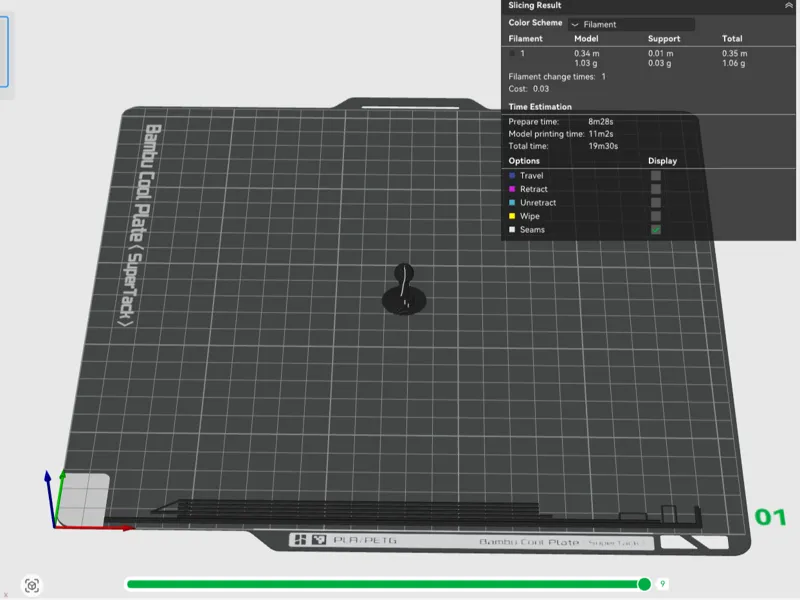This screenshot has height=600, width=800.
Task: Click the yellow Wipe color square
Action: click(512, 216)
